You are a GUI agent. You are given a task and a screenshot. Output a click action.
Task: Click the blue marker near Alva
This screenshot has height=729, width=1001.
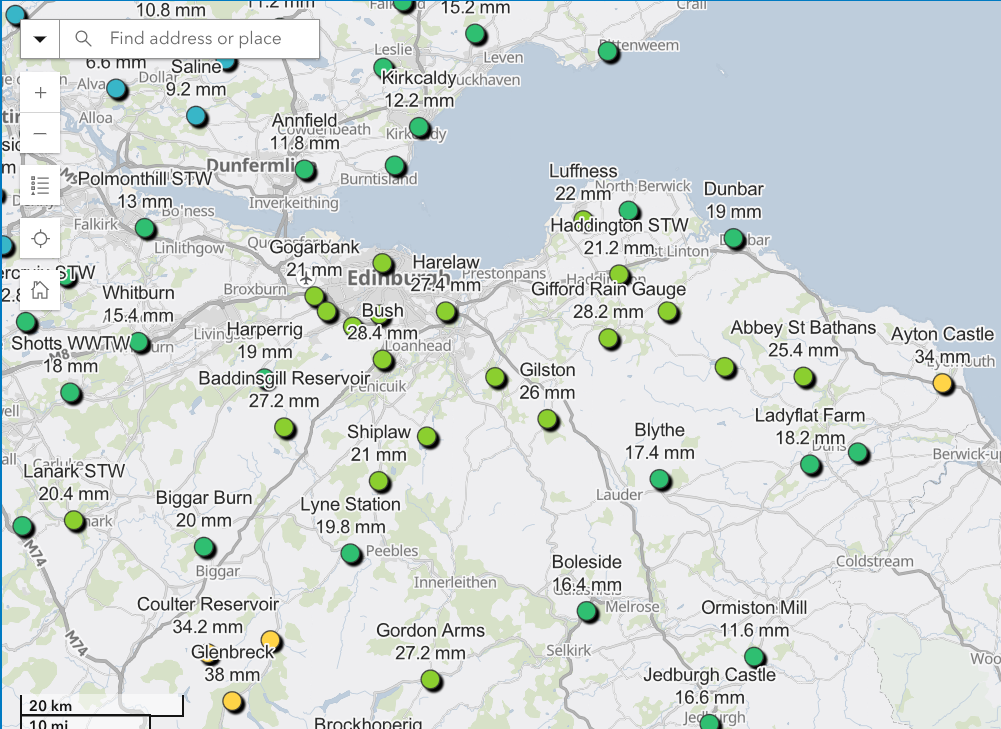click(117, 89)
